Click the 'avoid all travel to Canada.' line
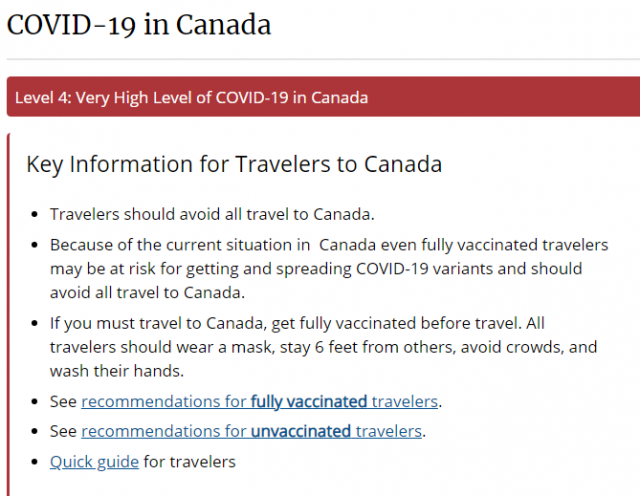This screenshot has width=640, height=496. pyautogui.click(x=147, y=293)
